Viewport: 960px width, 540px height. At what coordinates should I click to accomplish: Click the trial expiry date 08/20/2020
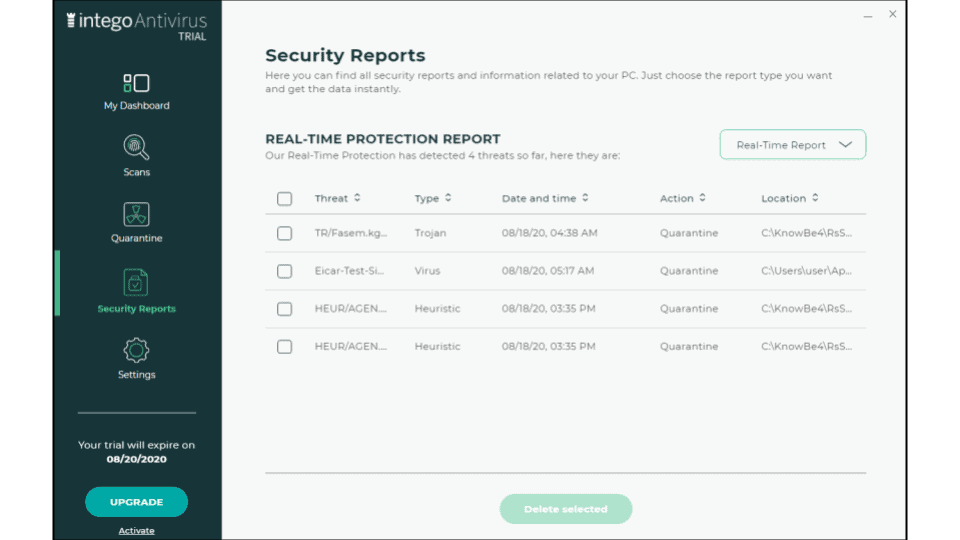tap(137, 459)
